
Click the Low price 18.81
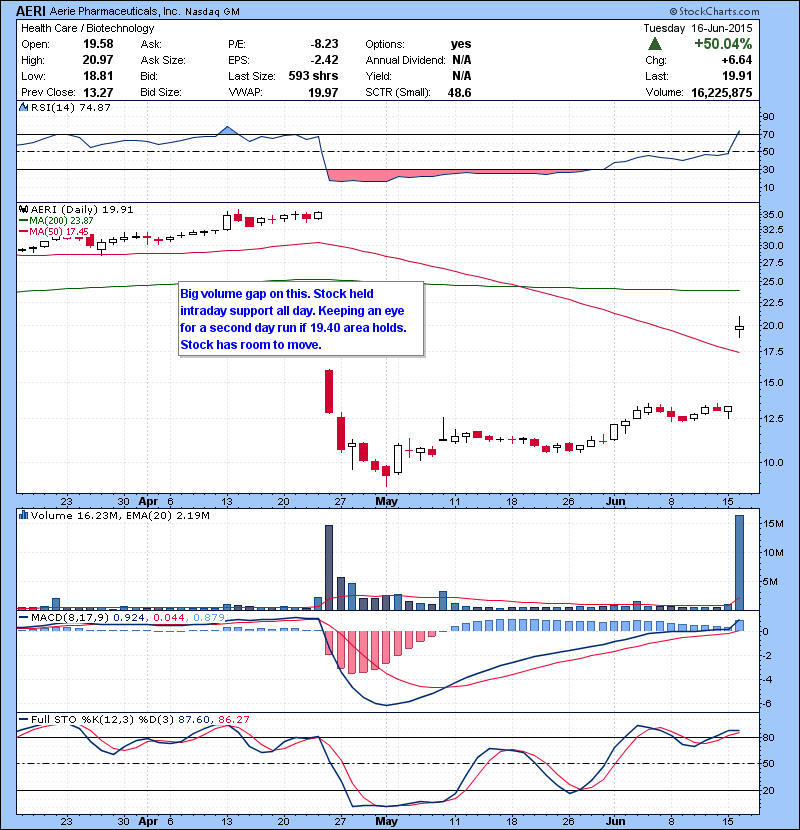pos(98,76)
